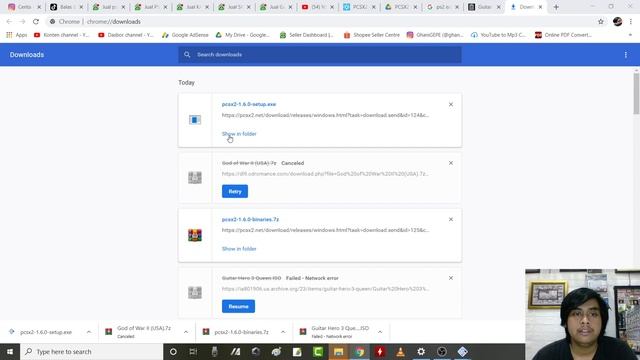Screen dimensions: 640x360
Task: Open Seller Dashboard bookmark
Action: pos(307,35)
